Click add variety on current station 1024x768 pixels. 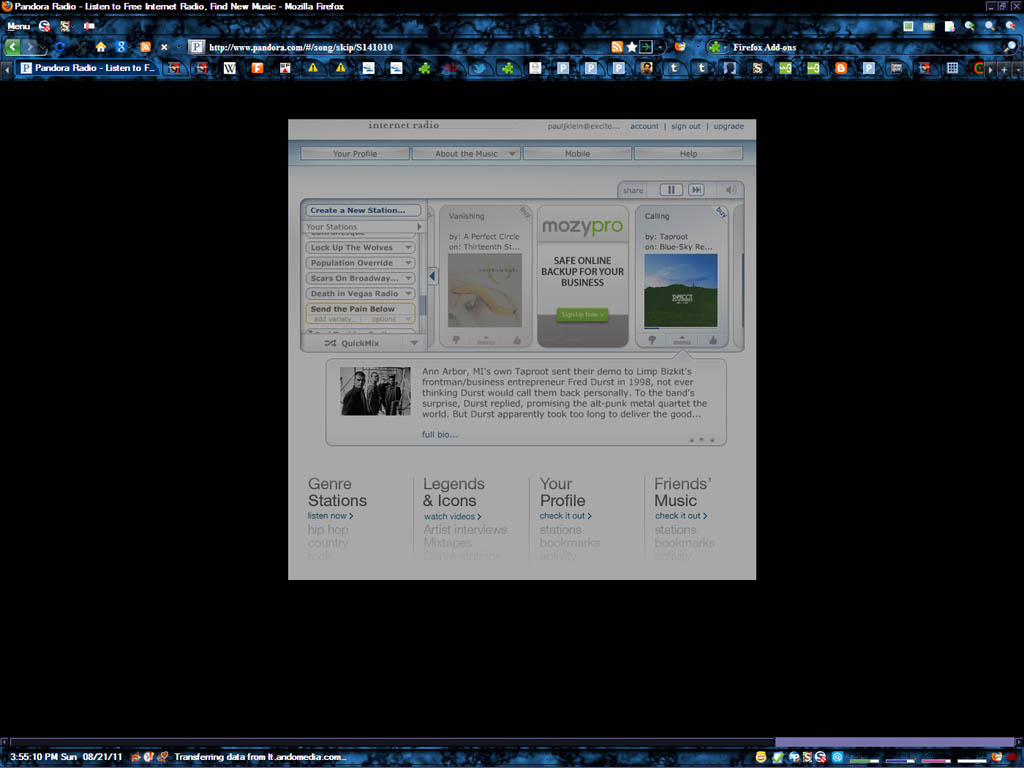pos(332,319)
